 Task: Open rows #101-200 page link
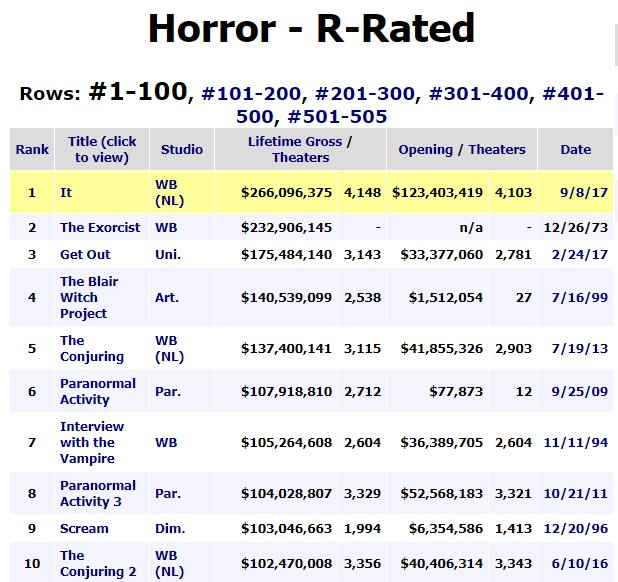tap(254, 94)
